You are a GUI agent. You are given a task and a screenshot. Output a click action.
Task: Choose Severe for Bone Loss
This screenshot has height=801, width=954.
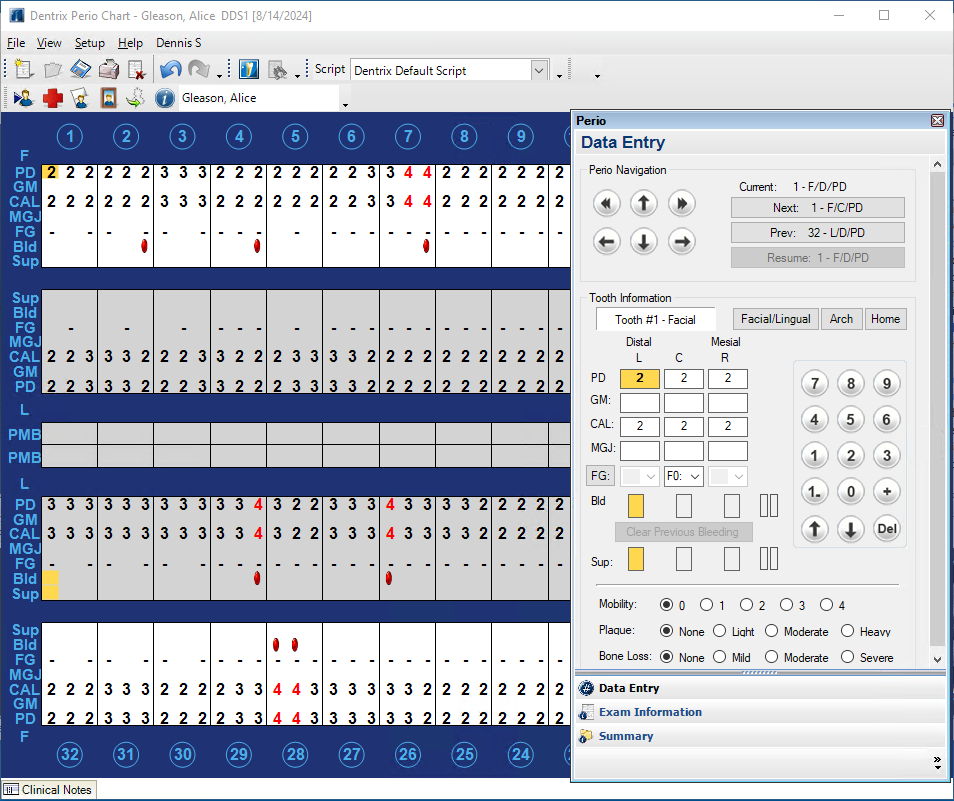(847, 657)
